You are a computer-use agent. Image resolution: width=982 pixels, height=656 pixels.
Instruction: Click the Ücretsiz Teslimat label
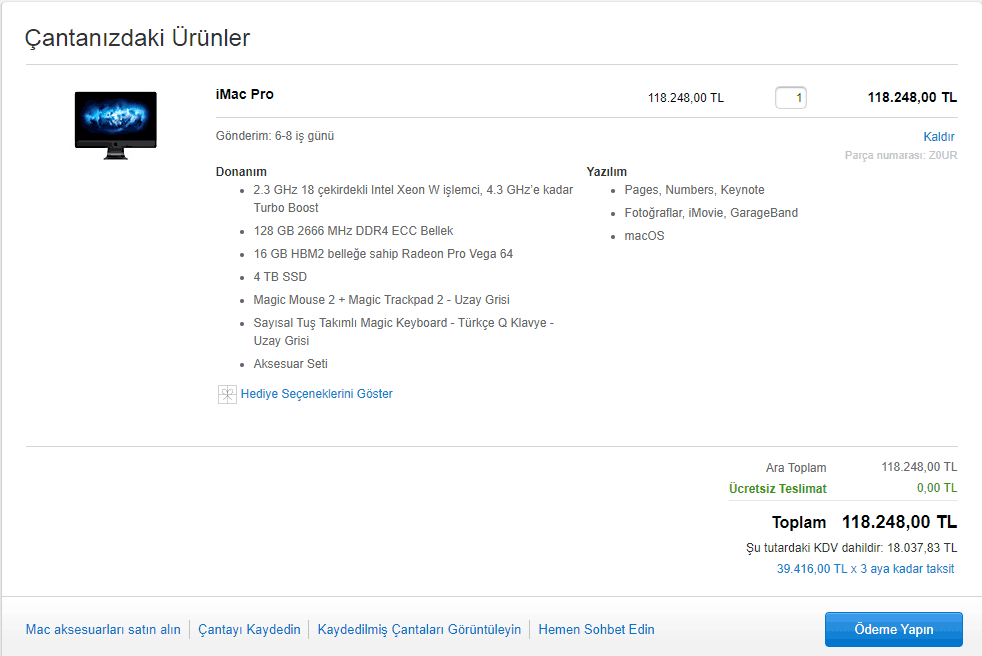(777, 489)
